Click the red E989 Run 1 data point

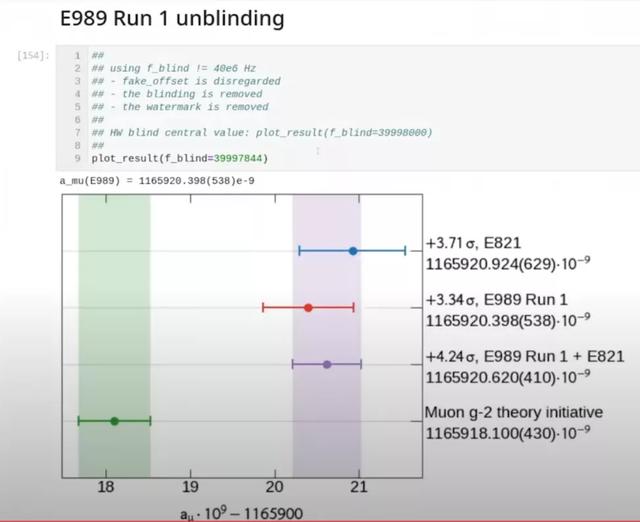308,308
